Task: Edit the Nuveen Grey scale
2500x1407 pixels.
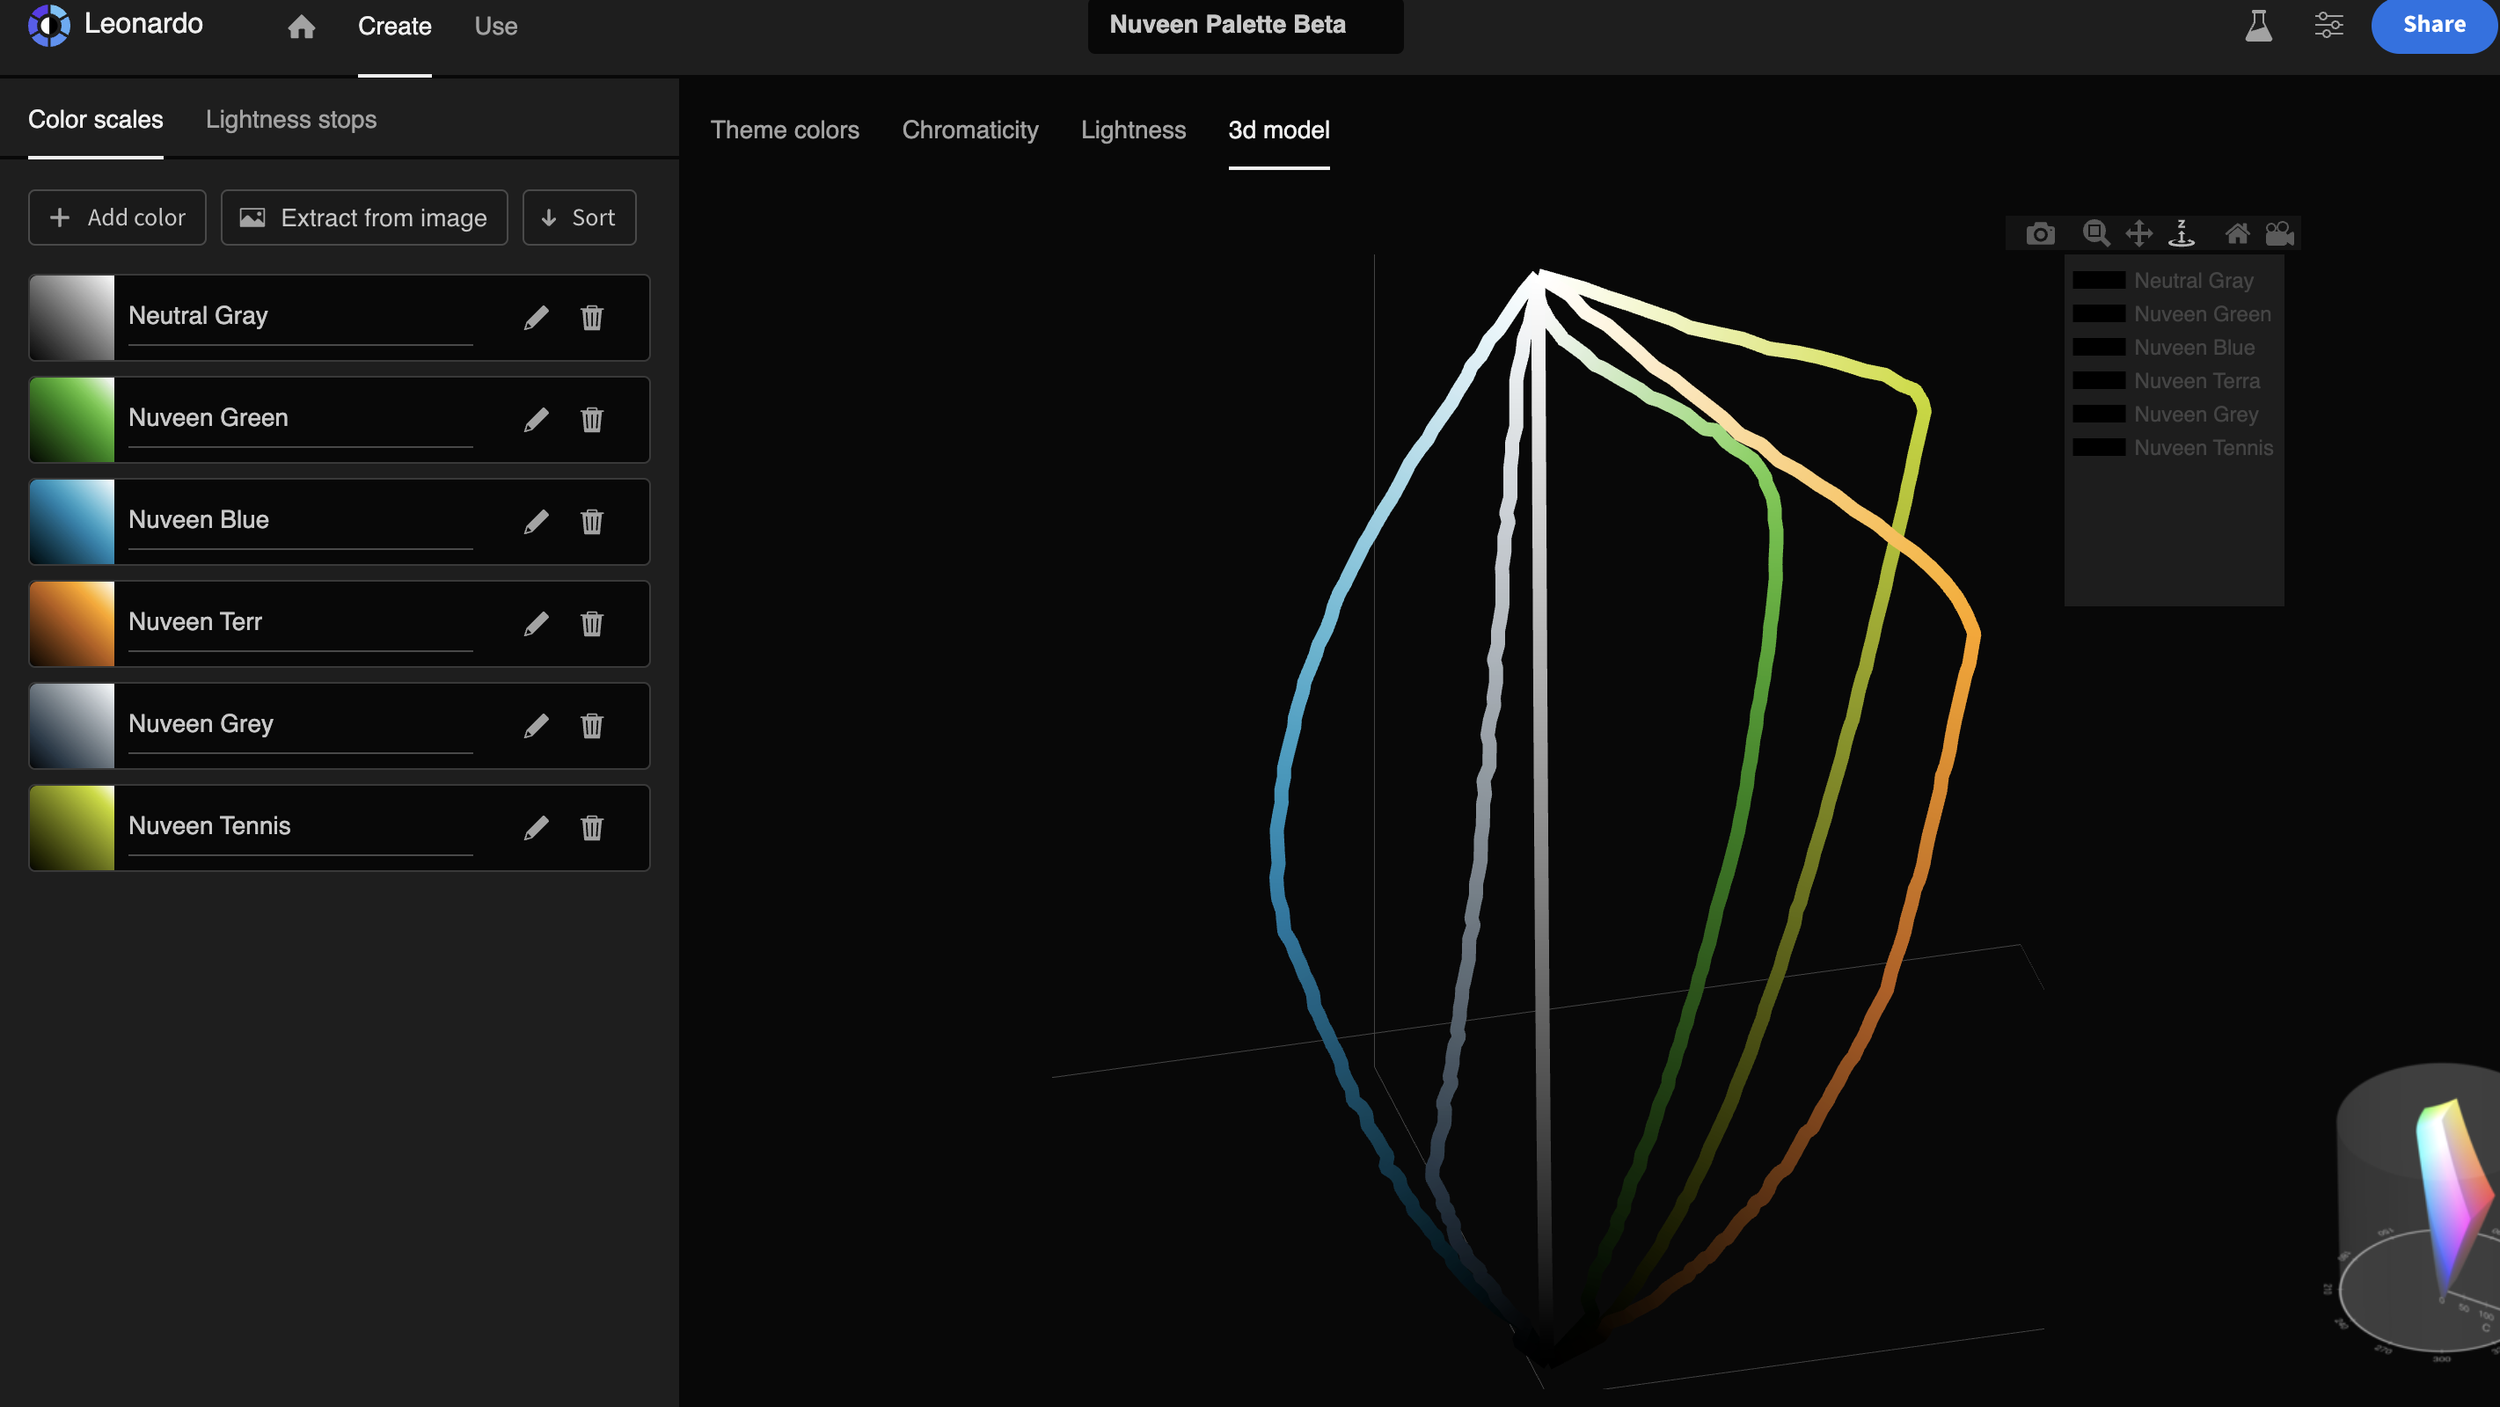Action: tap(536, 725)
